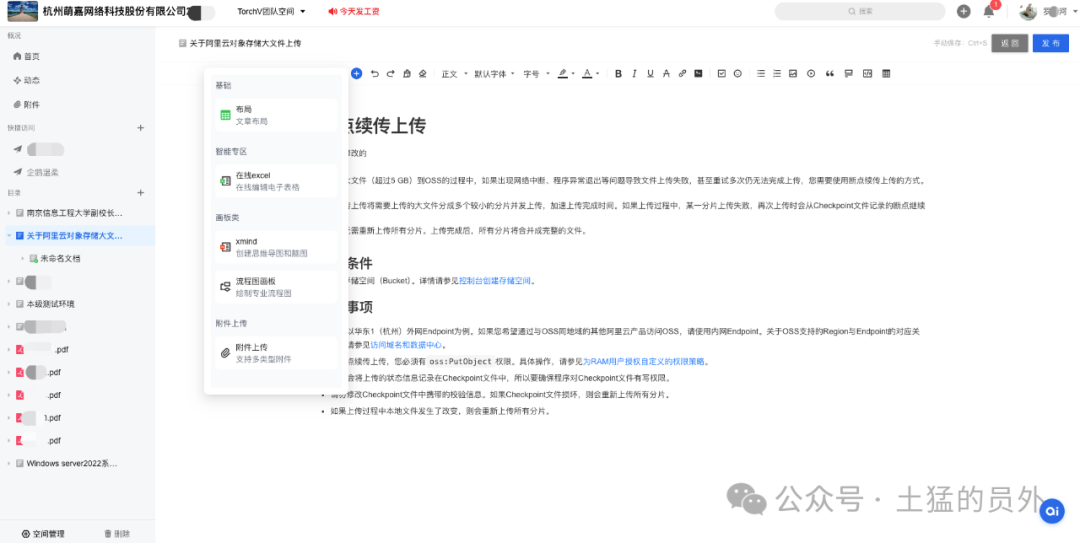Insert a video via the play icon
This screenshot has width=1080, height=543.
tap(811, 74)
